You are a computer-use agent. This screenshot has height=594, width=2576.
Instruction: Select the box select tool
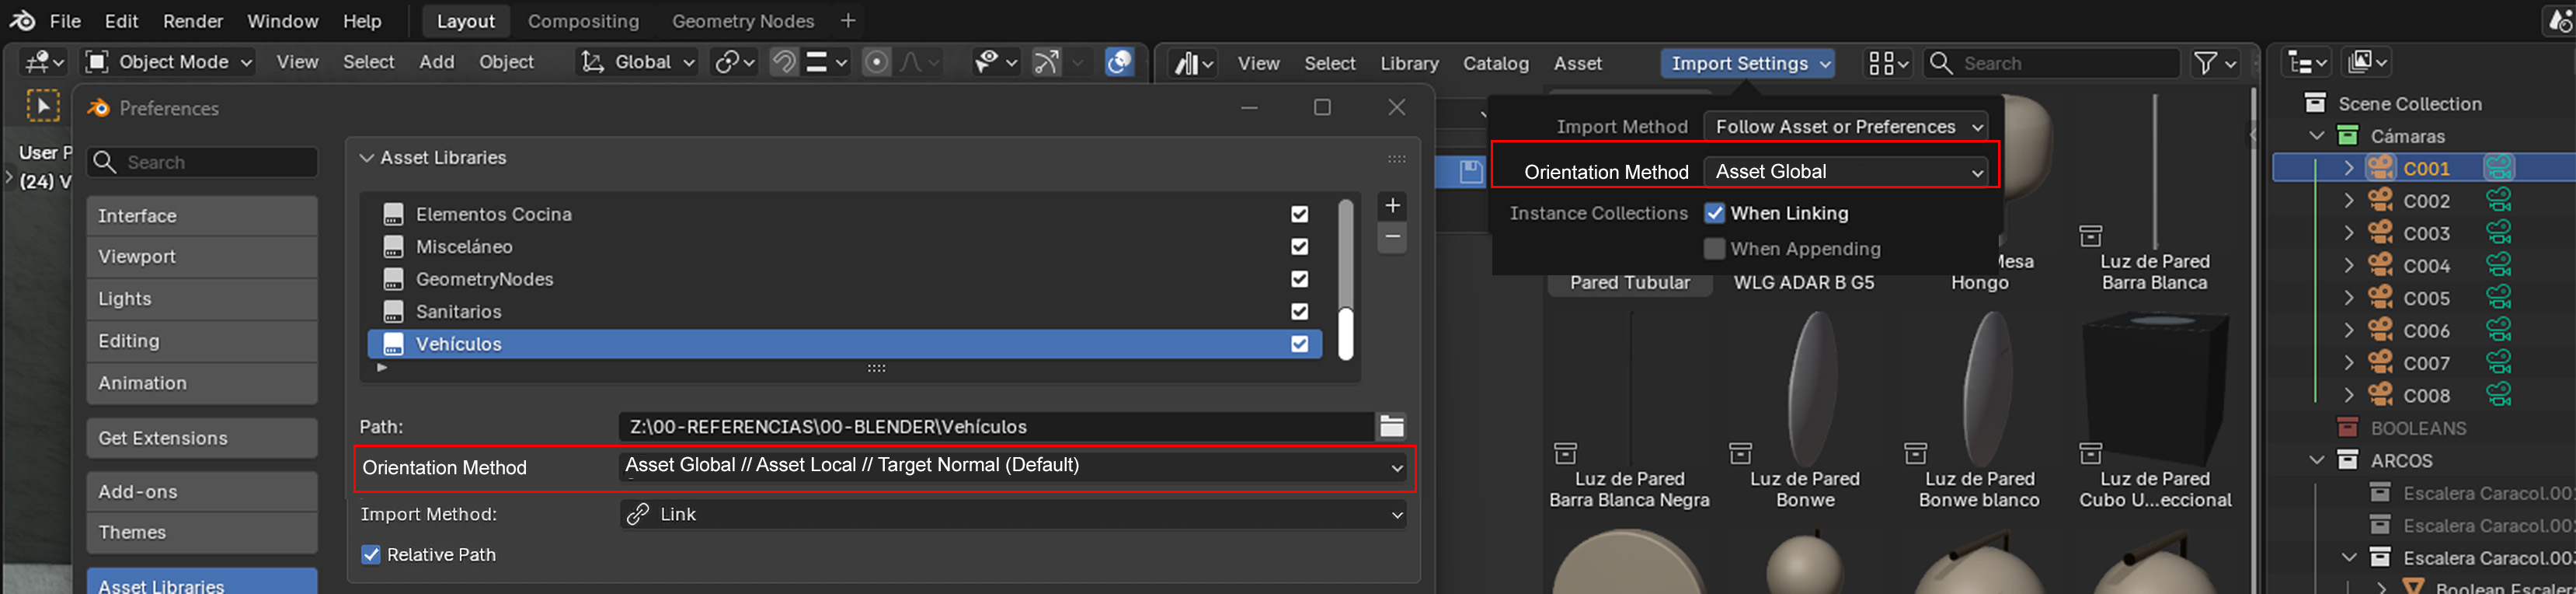pos(43,105)
